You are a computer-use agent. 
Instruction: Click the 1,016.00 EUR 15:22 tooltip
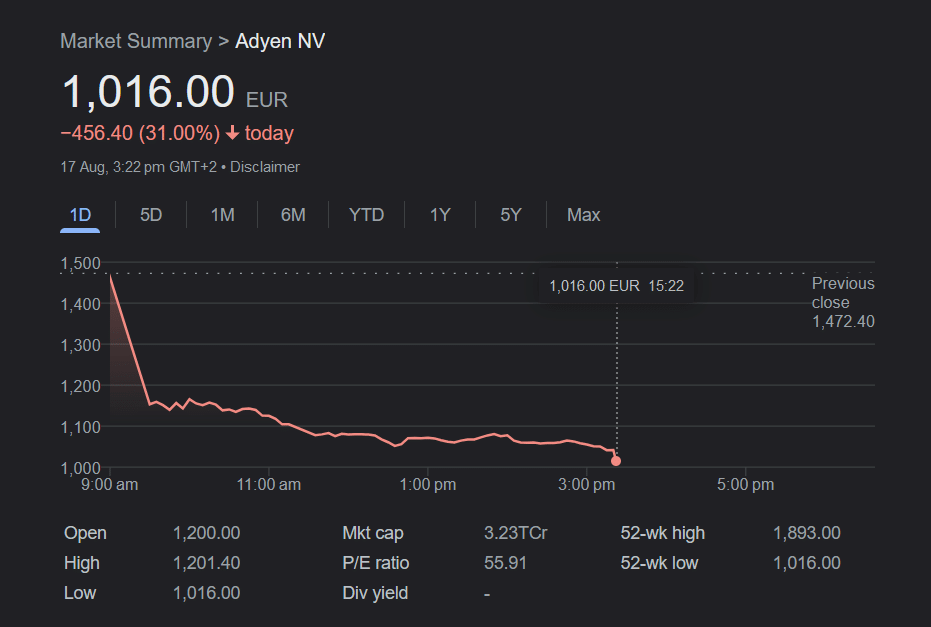616,286
